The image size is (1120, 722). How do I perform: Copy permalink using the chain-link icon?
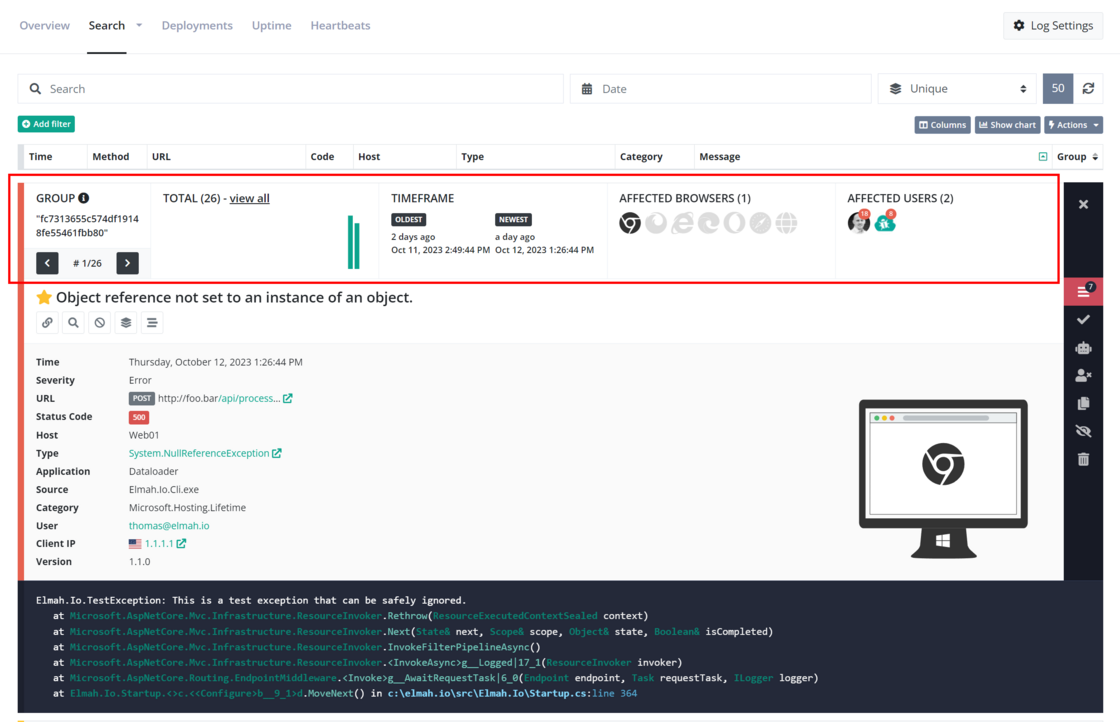click(47, 323)
